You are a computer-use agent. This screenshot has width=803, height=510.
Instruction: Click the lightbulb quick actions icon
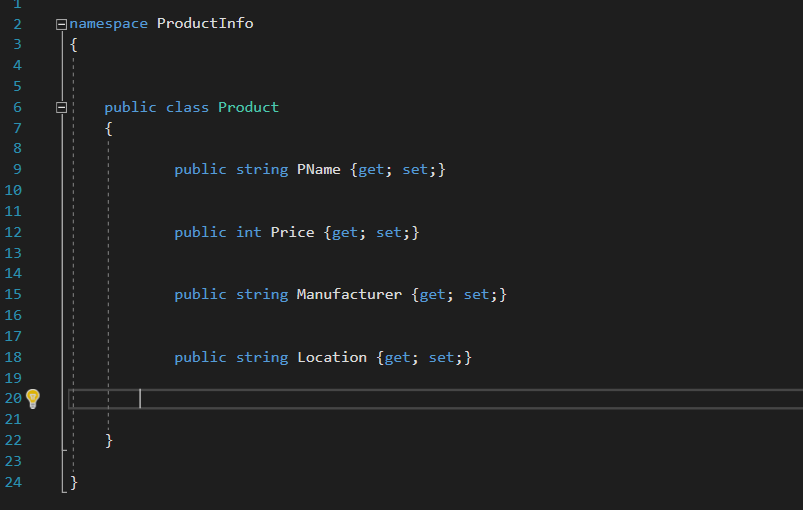click(33, 399)
